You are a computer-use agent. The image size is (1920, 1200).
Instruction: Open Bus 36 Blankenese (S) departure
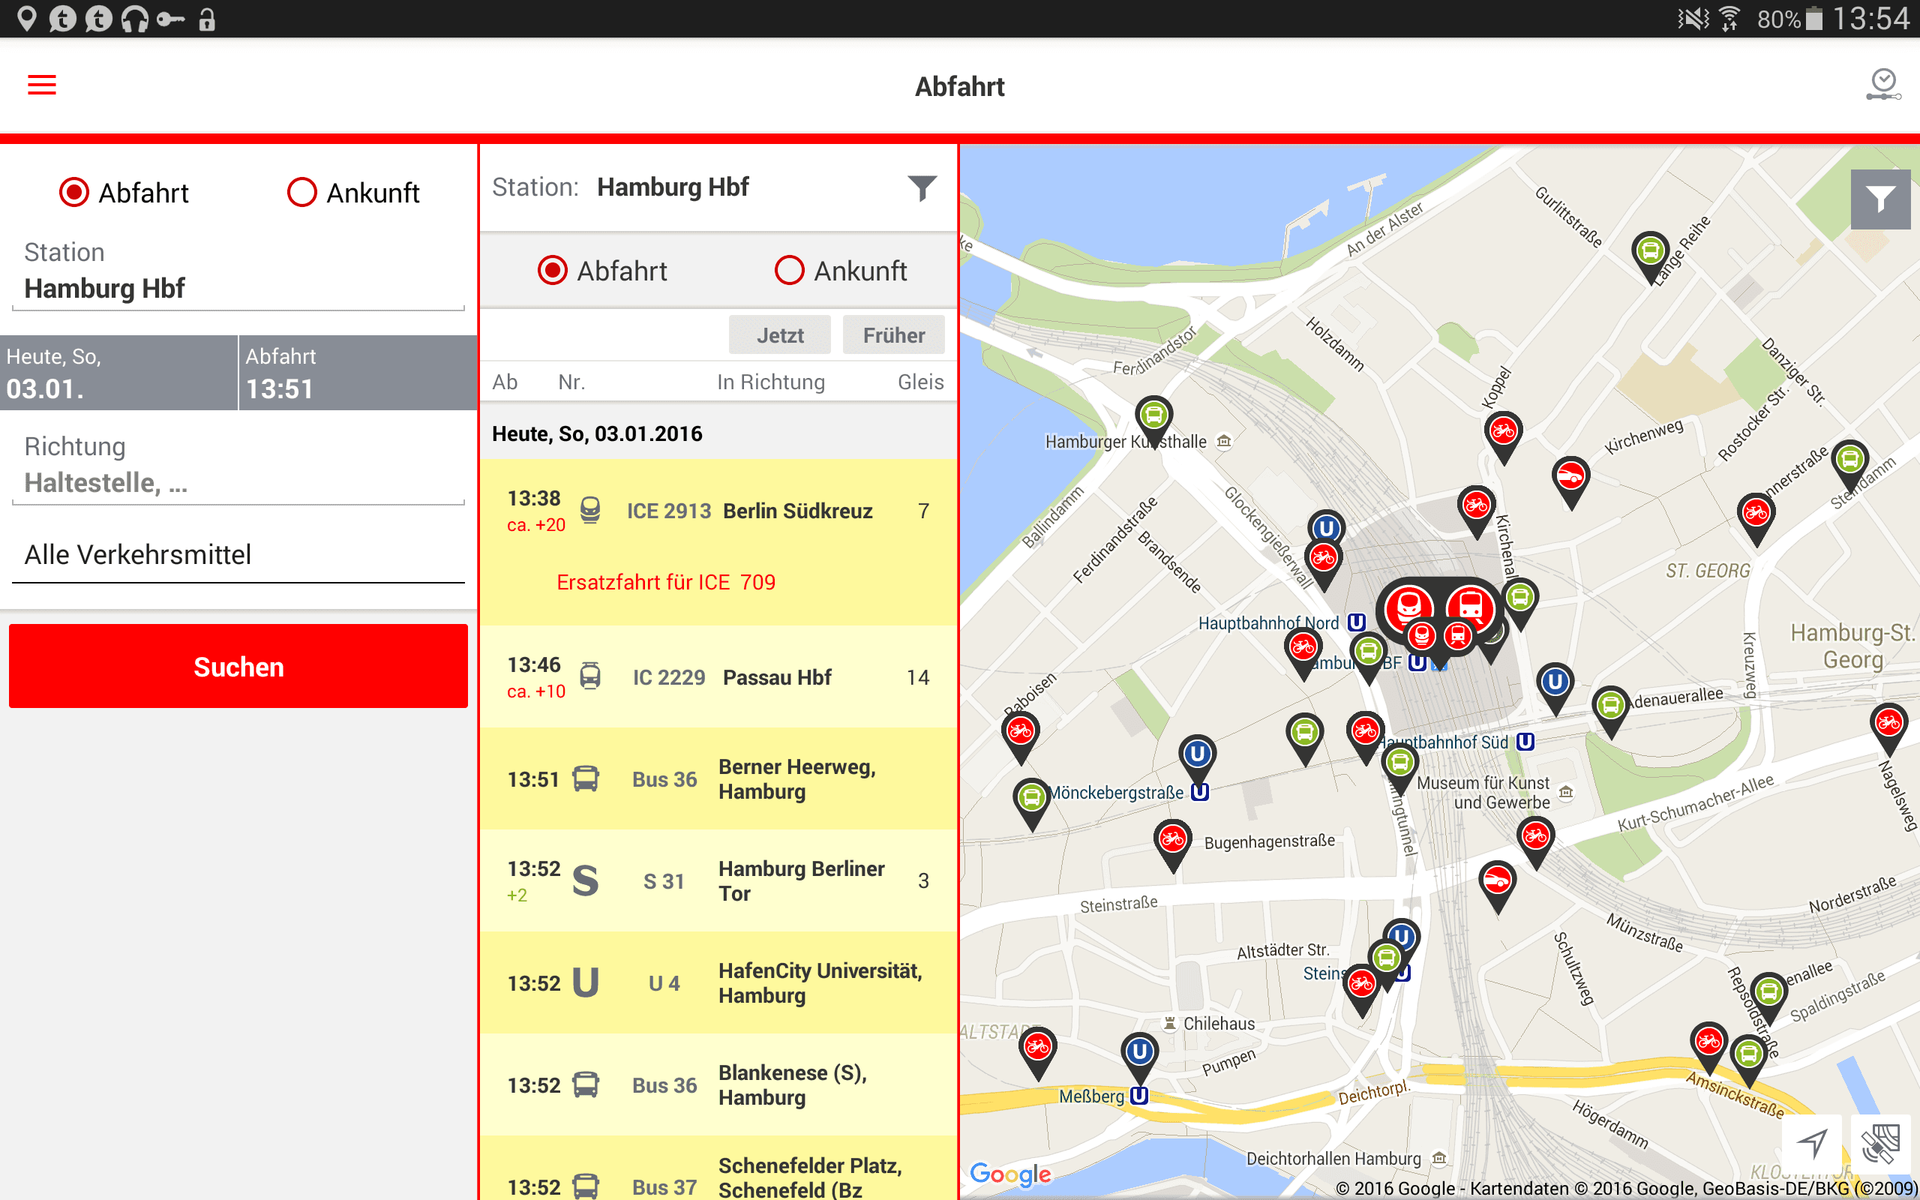coord(718,1085)
